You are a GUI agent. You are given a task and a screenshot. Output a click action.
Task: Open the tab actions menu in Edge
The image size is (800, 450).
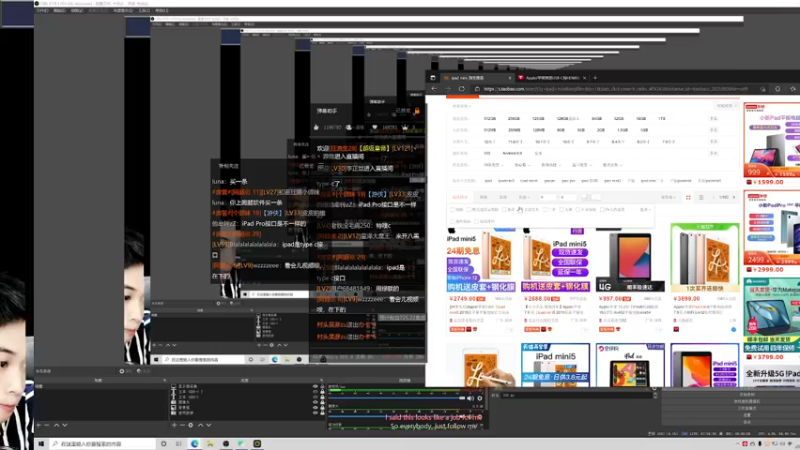point(433,78)
